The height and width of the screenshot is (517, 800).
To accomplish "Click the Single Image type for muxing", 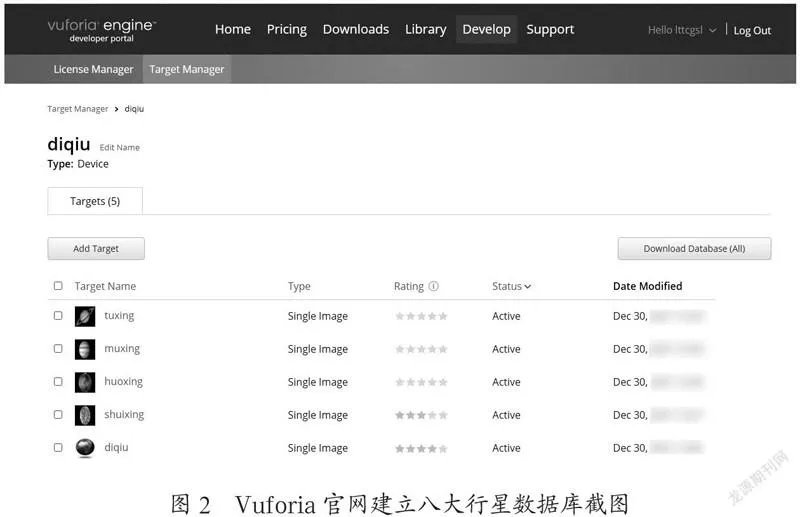I will (x=317, y=350).
